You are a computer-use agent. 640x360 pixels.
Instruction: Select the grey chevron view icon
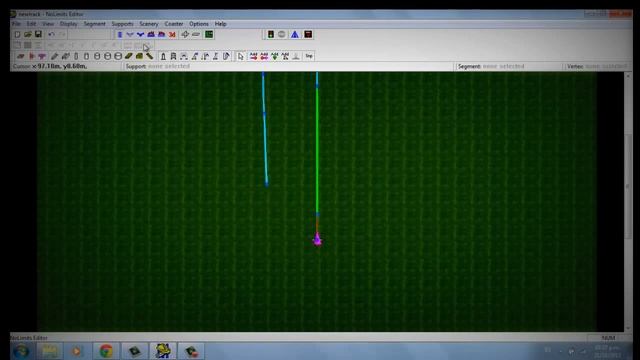click(x=130, y=35)
